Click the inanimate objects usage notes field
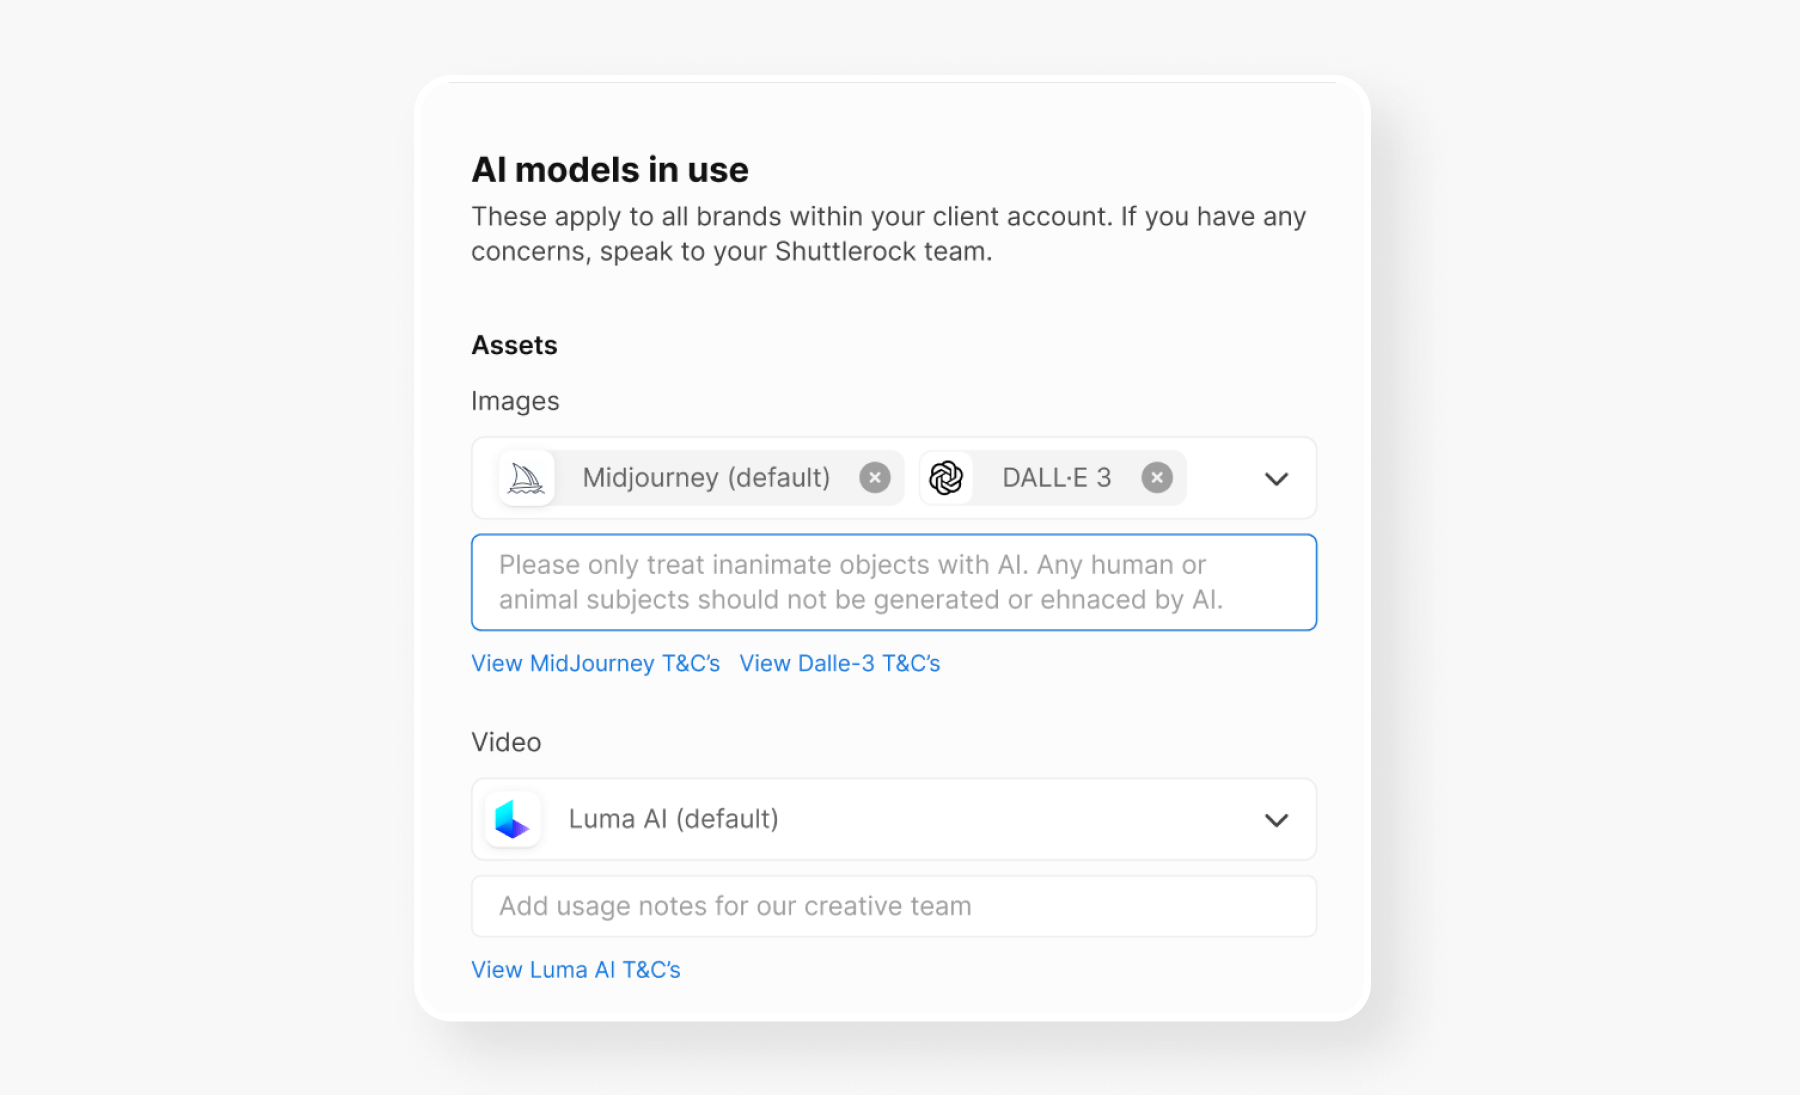 coord(894,582)
